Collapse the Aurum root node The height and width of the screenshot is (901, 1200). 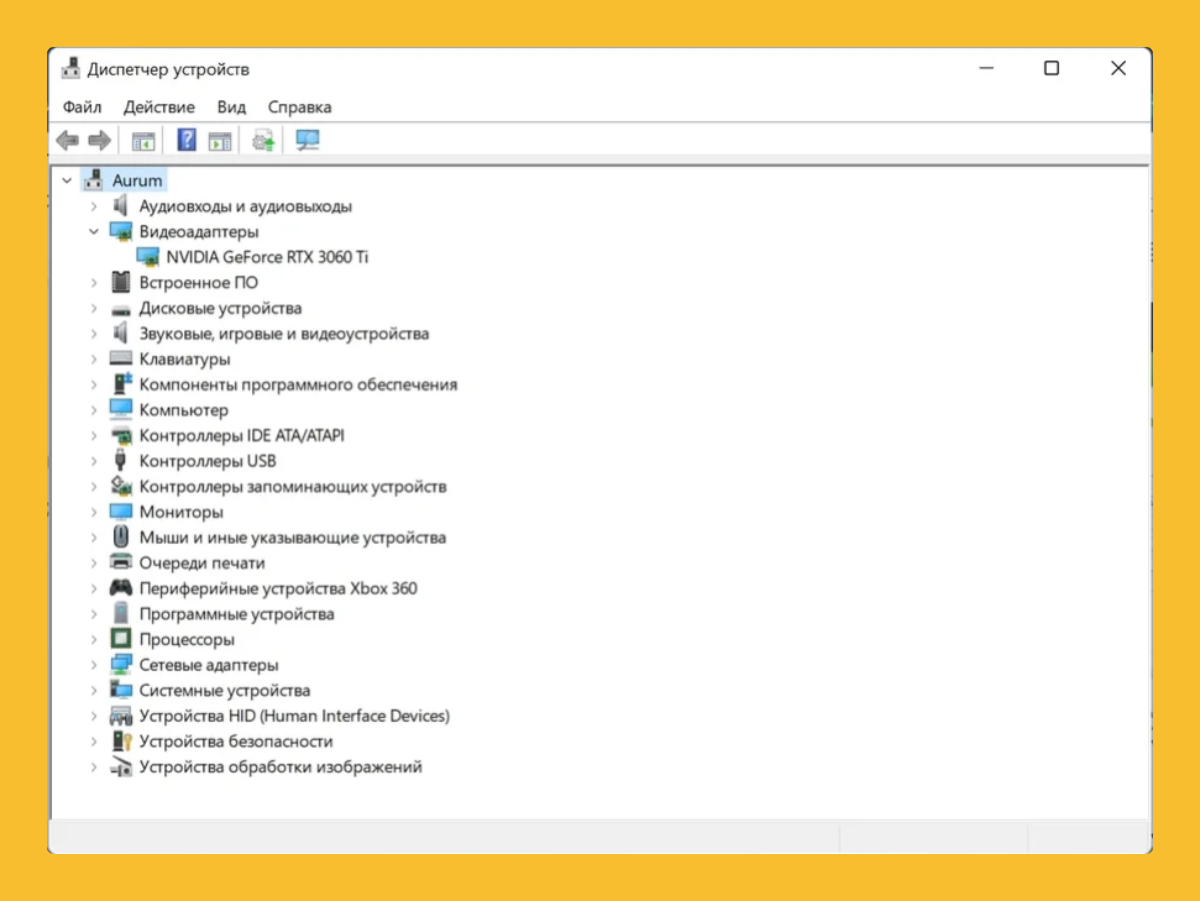(67, 181)
